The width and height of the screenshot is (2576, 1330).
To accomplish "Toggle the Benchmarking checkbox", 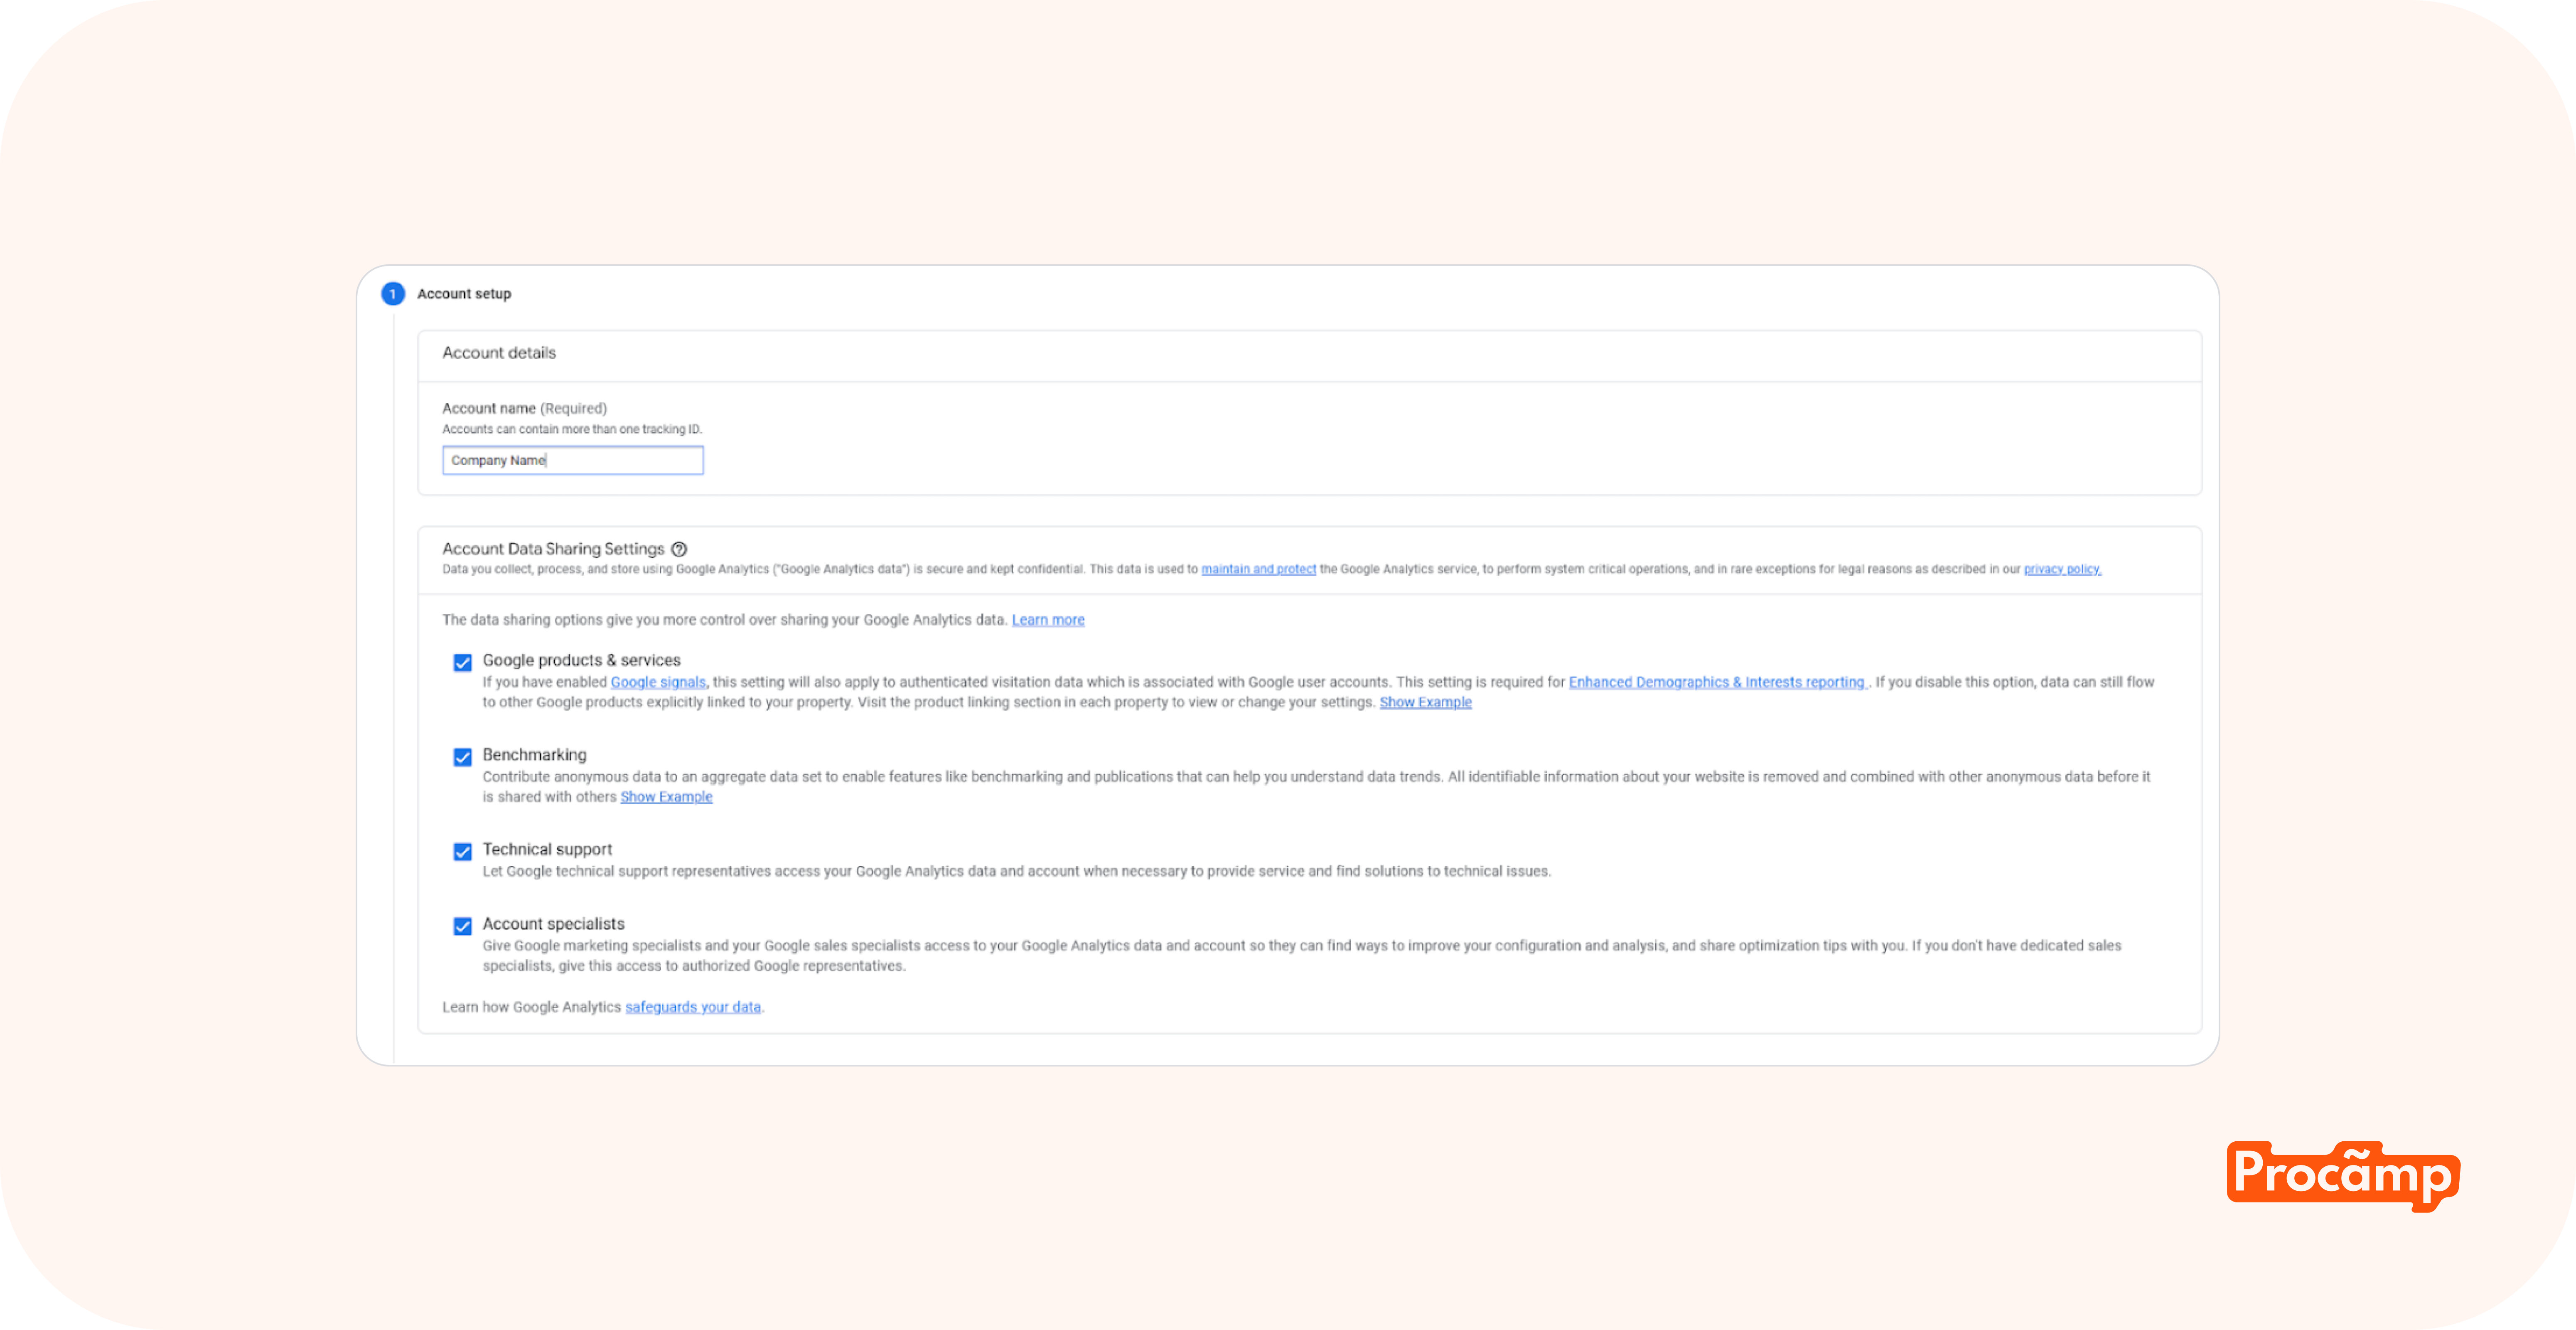I will click(x=462, y=757).
